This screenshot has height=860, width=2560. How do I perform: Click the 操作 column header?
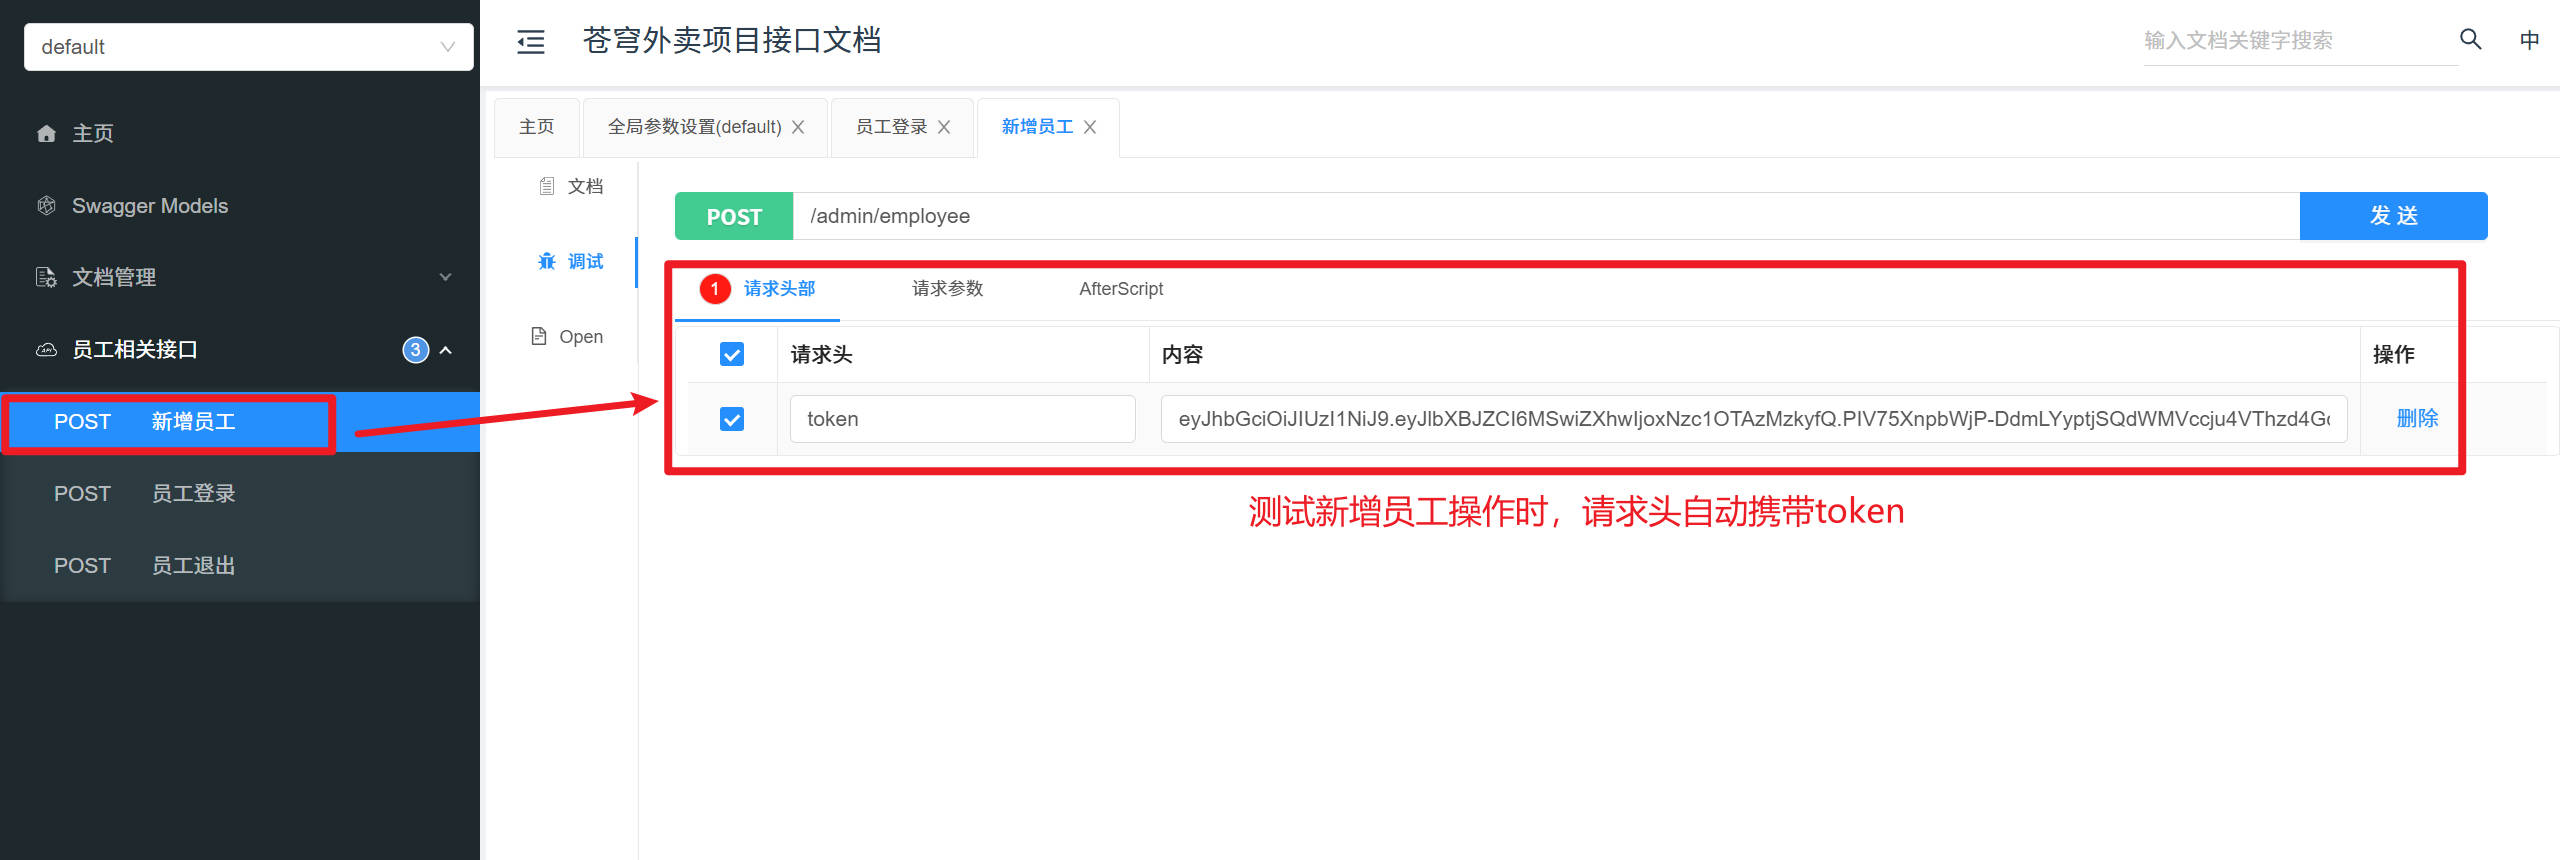[2393, 355]
